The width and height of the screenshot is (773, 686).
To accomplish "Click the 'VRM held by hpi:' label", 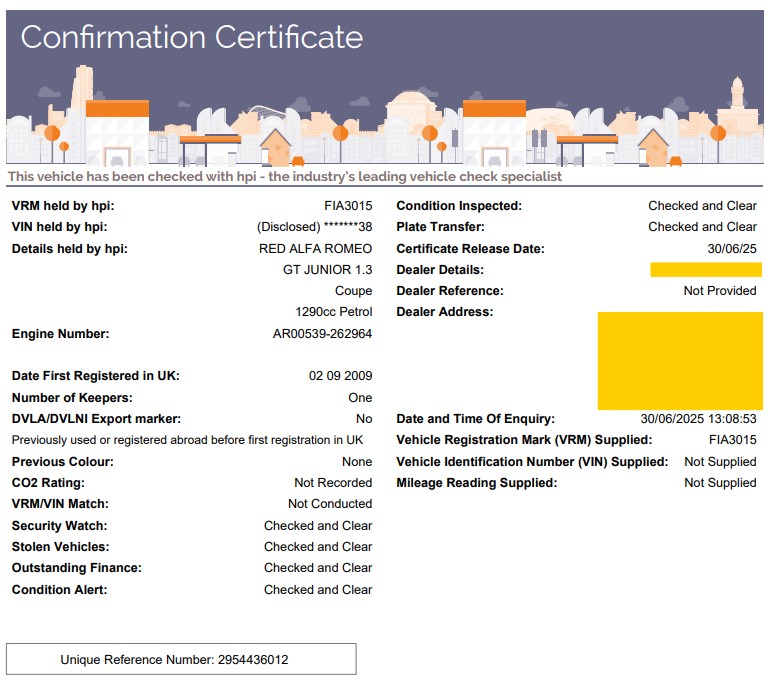I will tap(63, 206).
